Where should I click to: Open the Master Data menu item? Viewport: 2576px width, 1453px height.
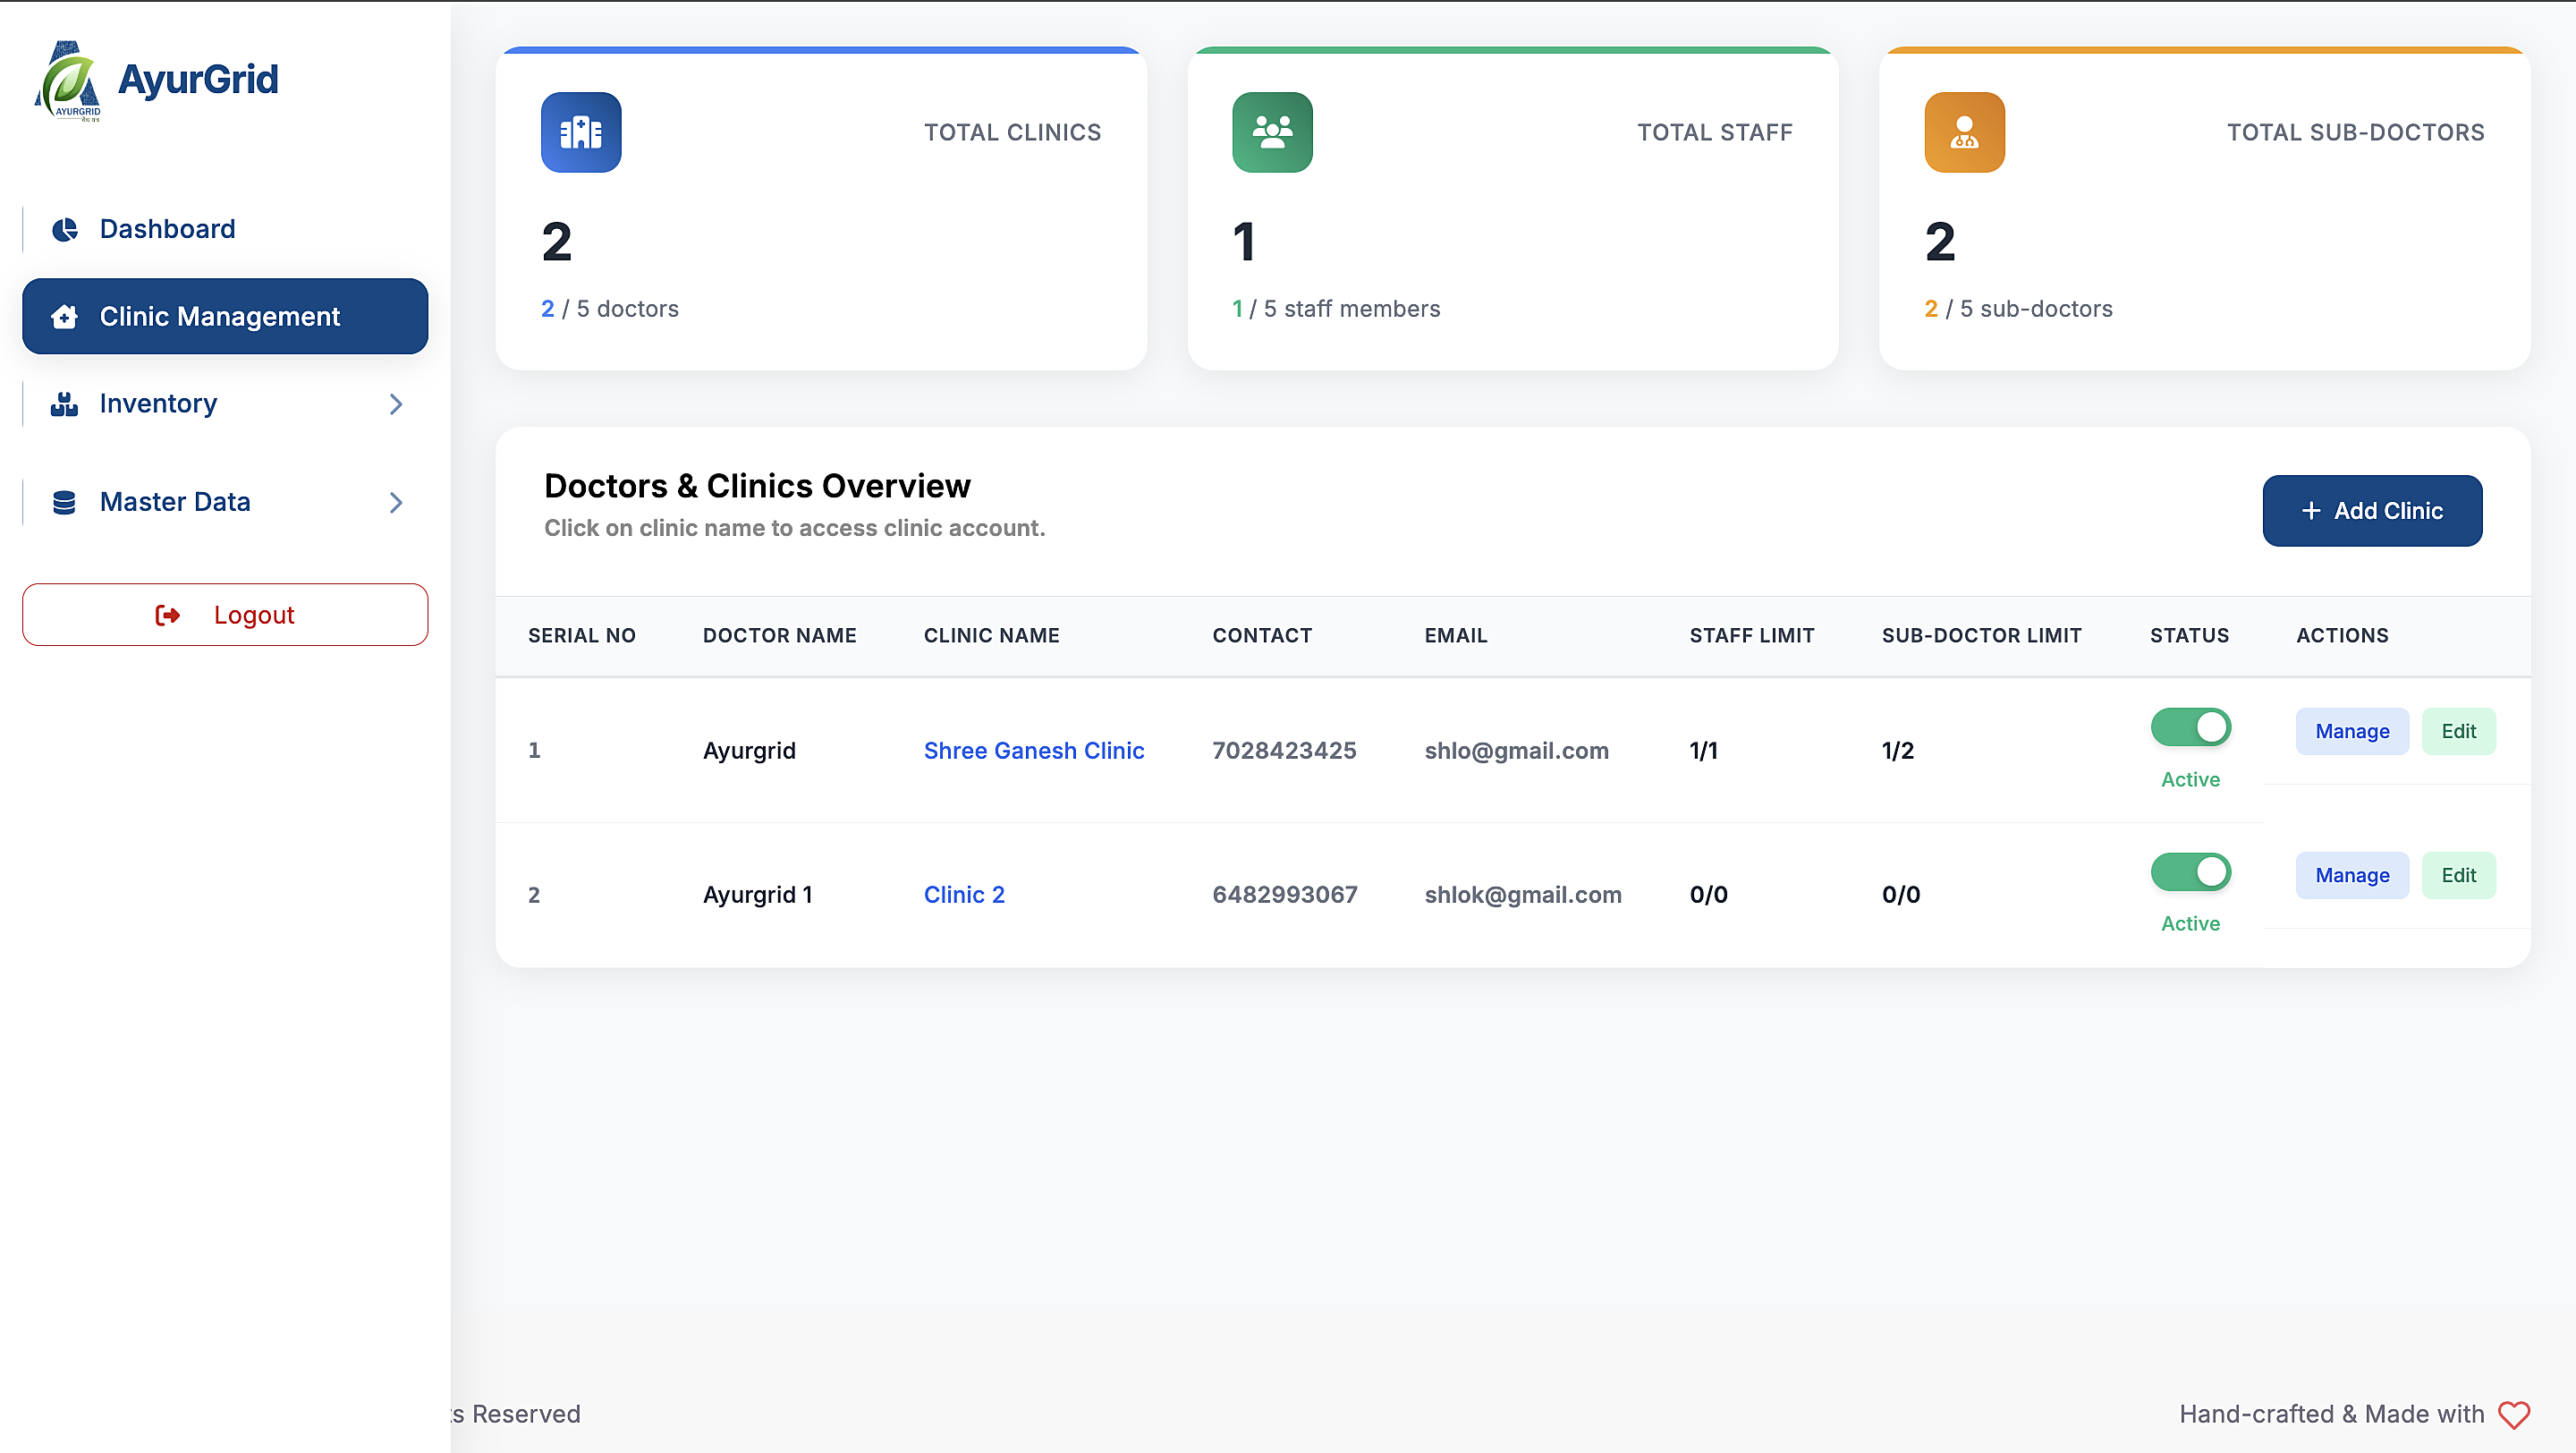pos(225,502)
